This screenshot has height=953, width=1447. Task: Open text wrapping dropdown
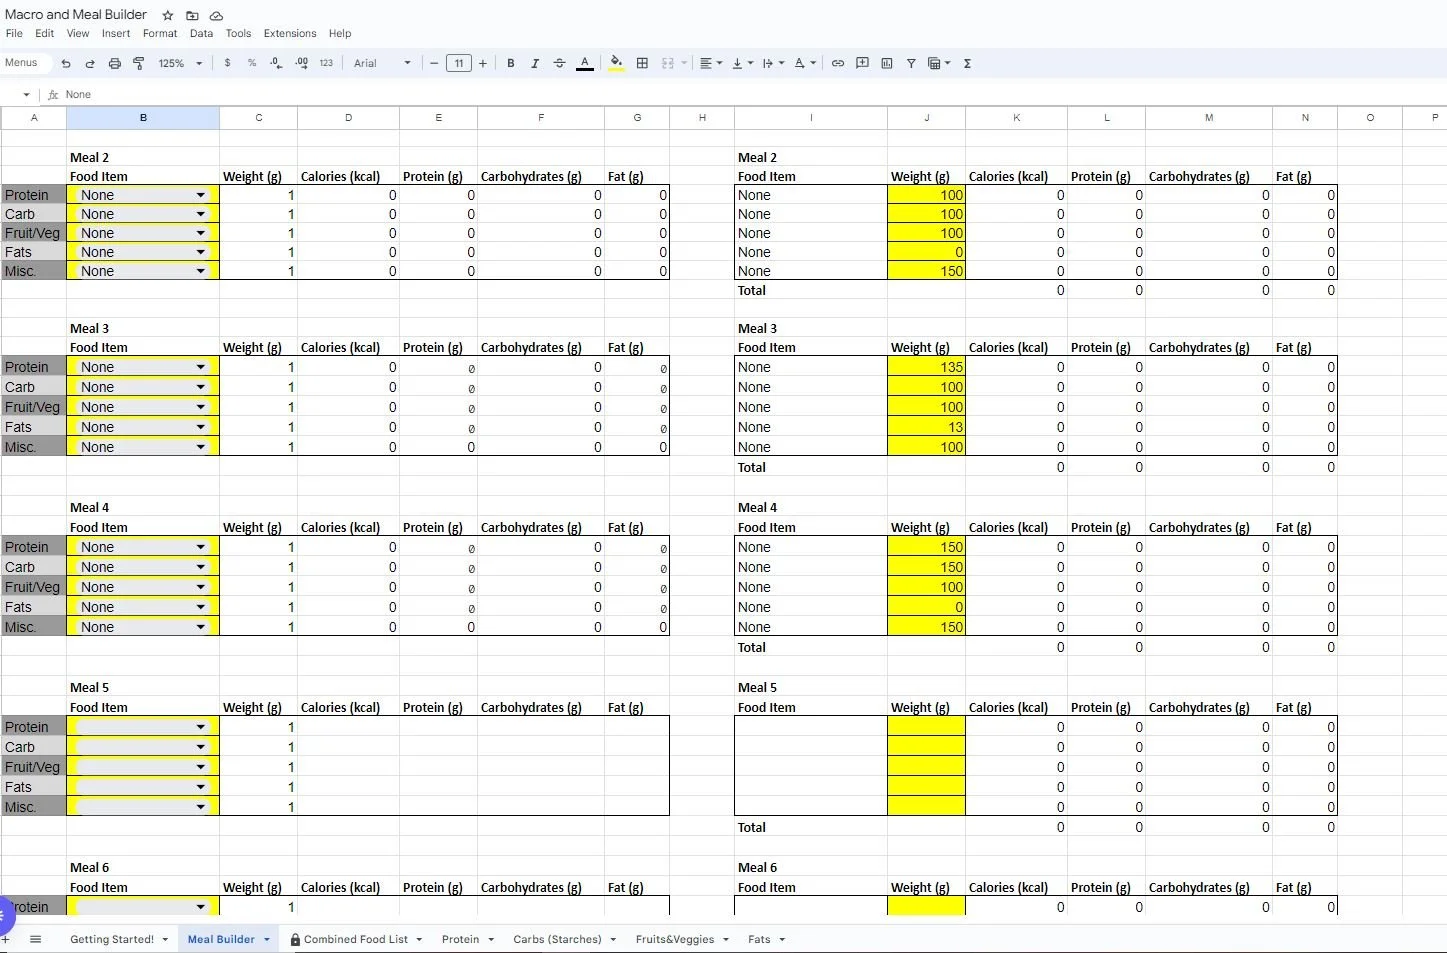pyautogui.click(x=773, y=63)
